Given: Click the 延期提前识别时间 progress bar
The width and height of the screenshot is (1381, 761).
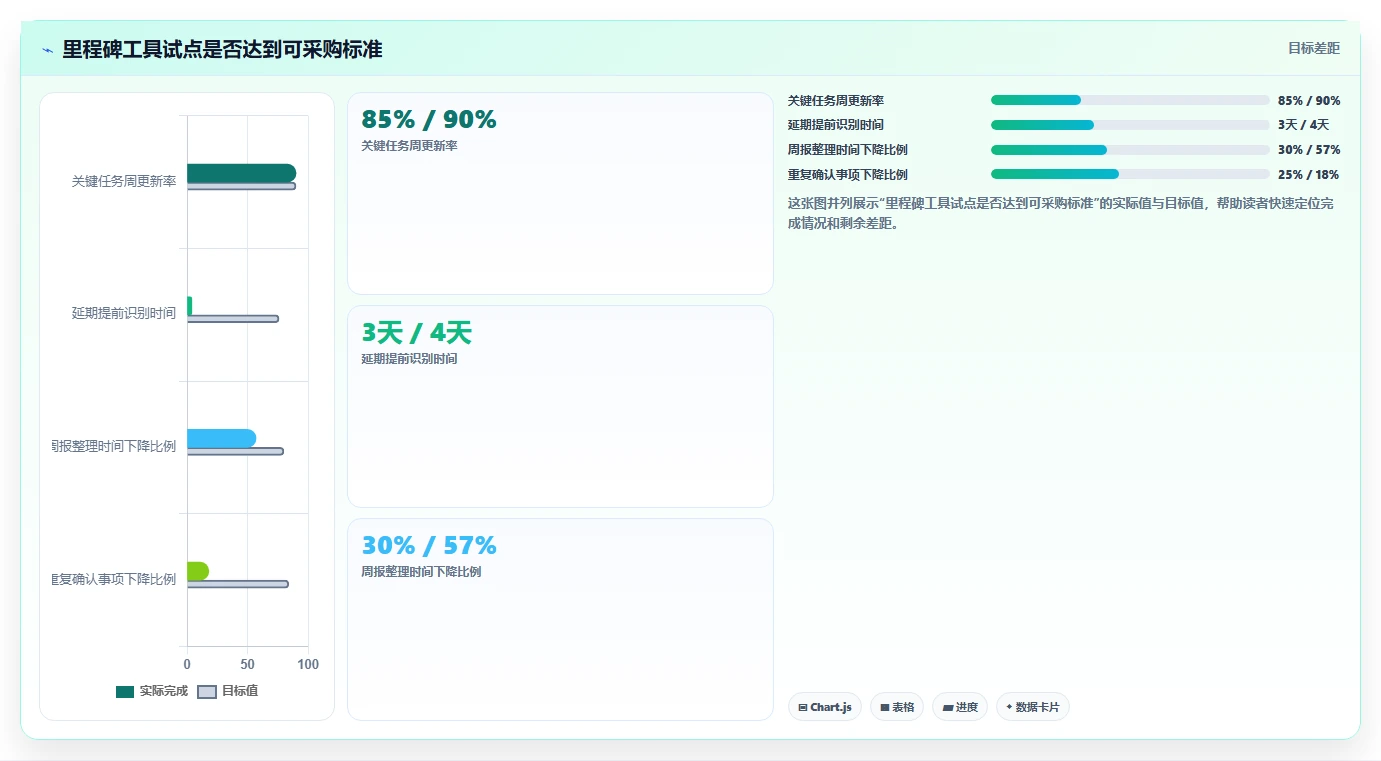Looking at the screenshot, I should [1130, 125].
